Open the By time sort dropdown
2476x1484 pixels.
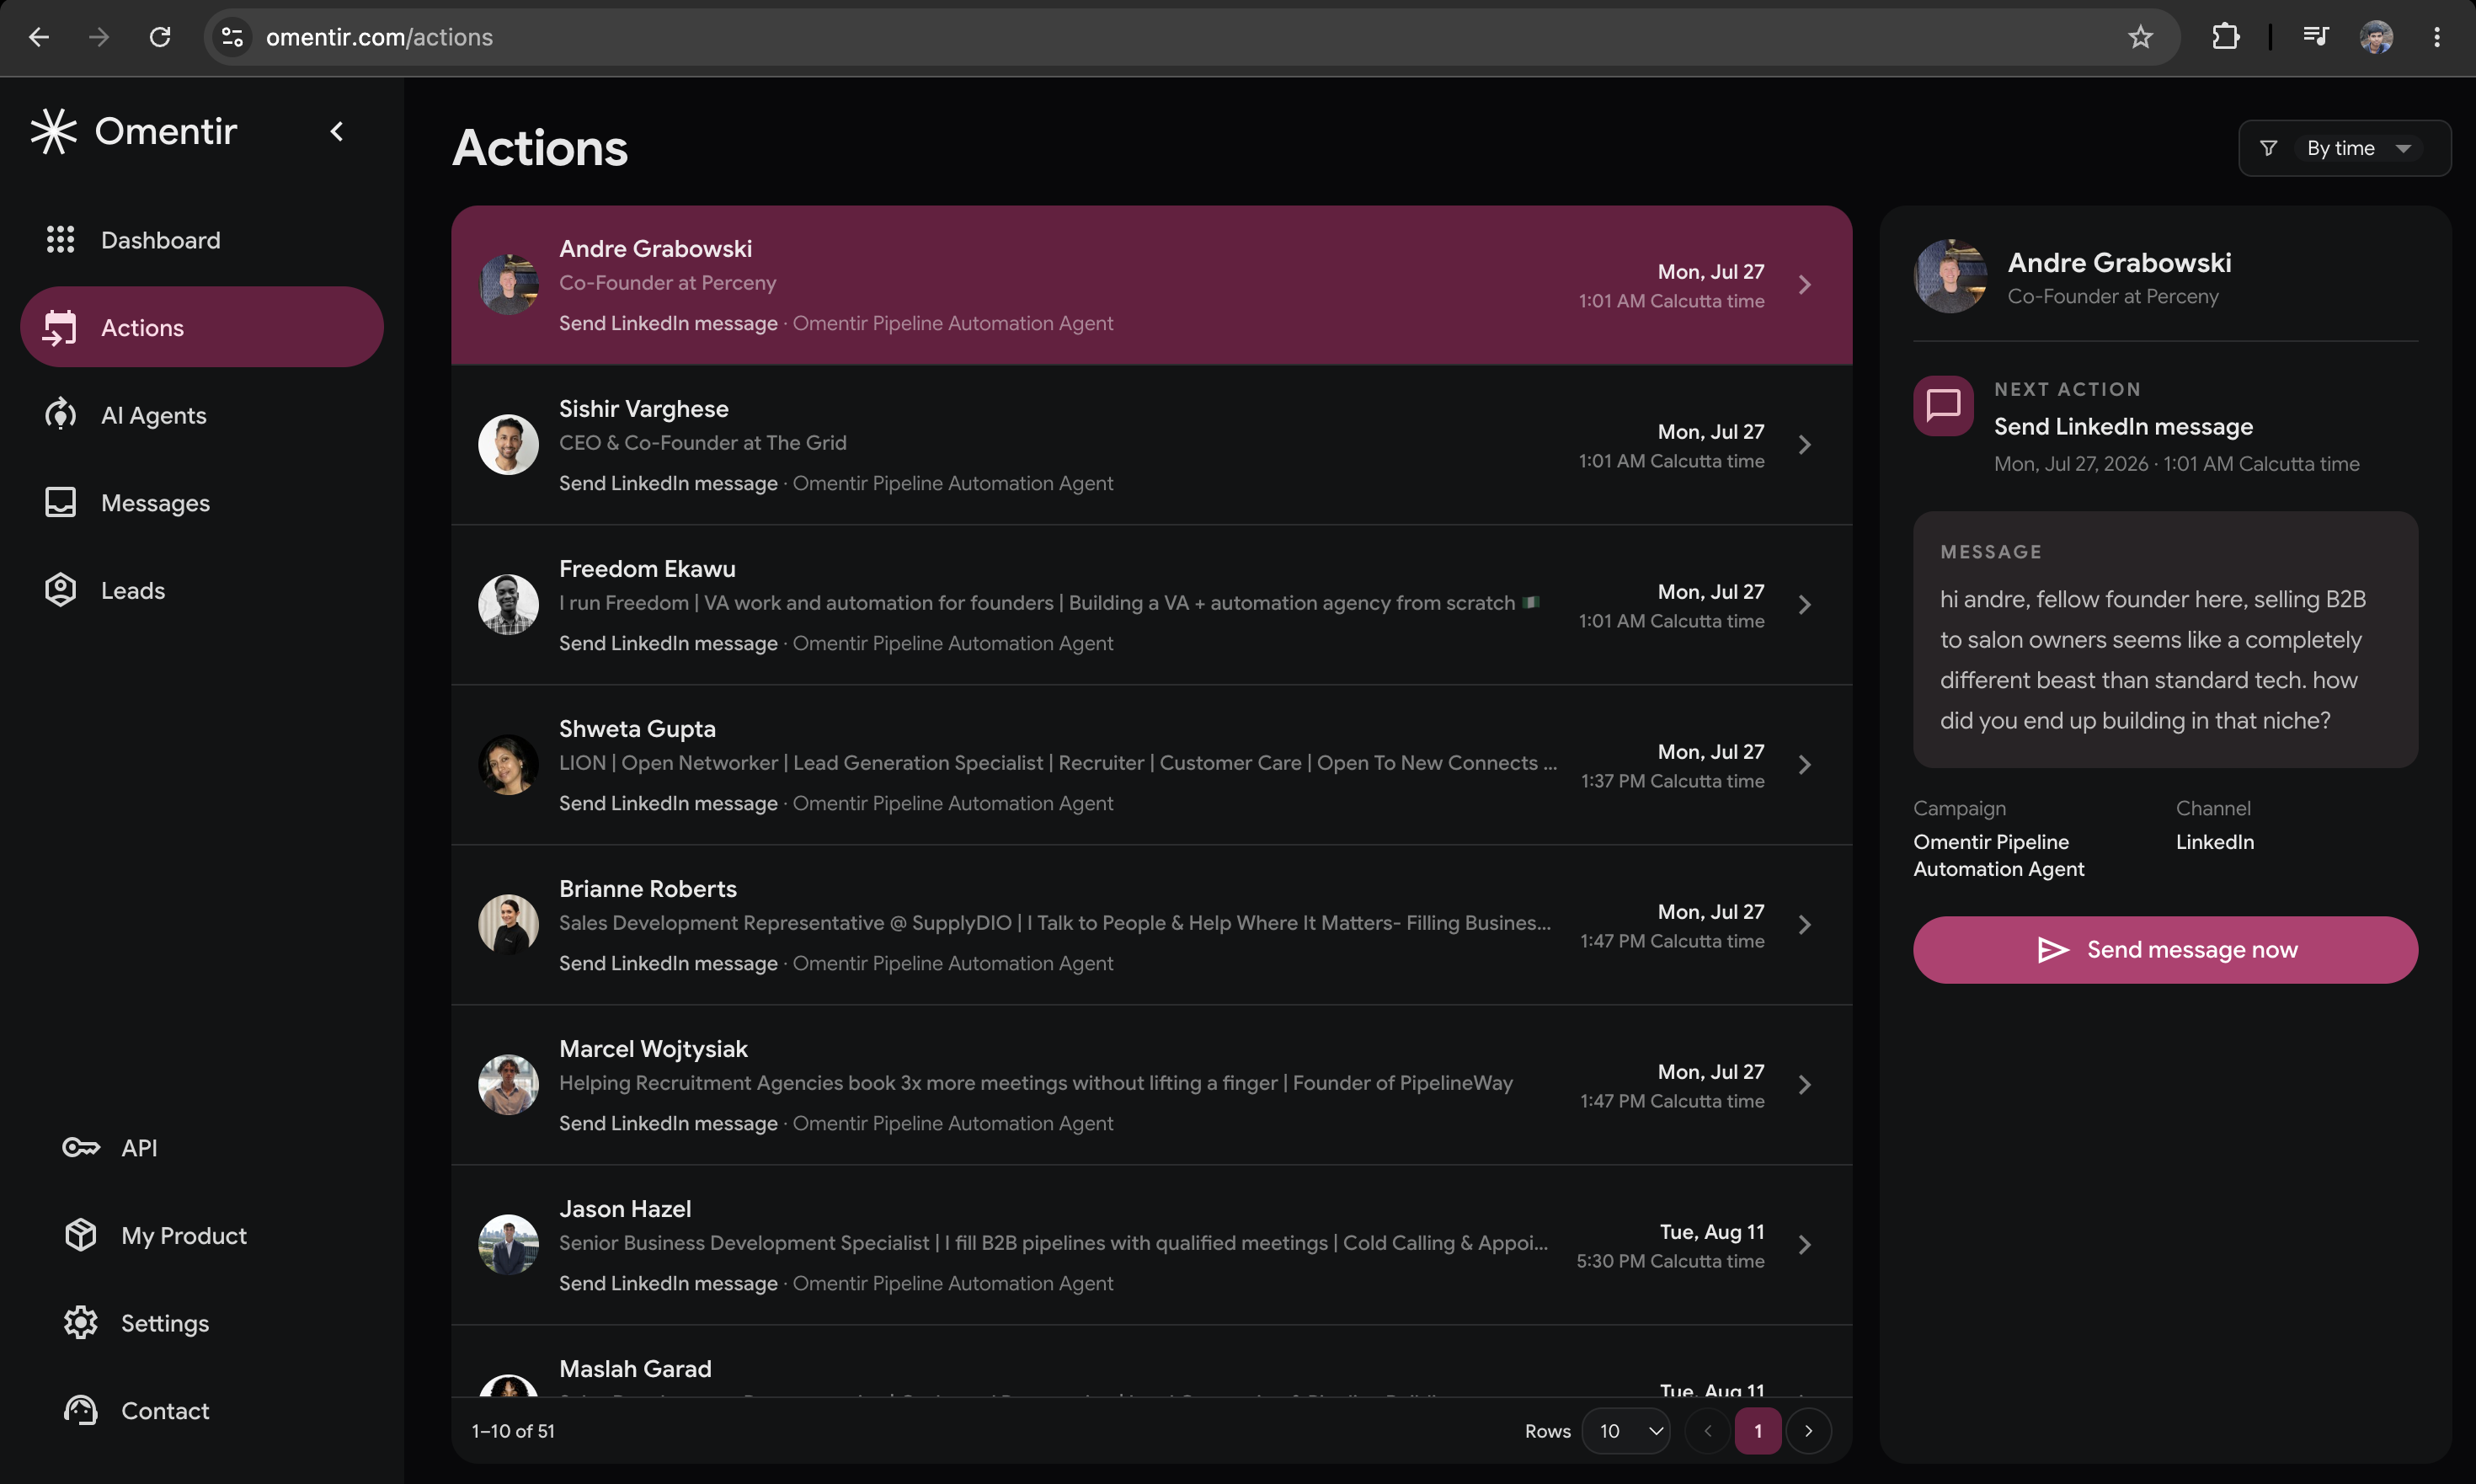point(2345,148)
